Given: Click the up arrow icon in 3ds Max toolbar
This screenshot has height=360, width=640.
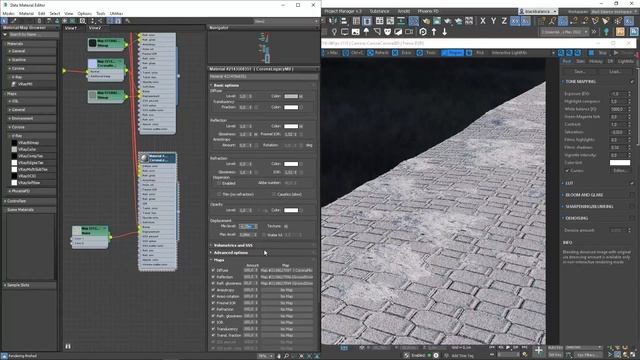Looking at the screenshot, I should point(434,31).
